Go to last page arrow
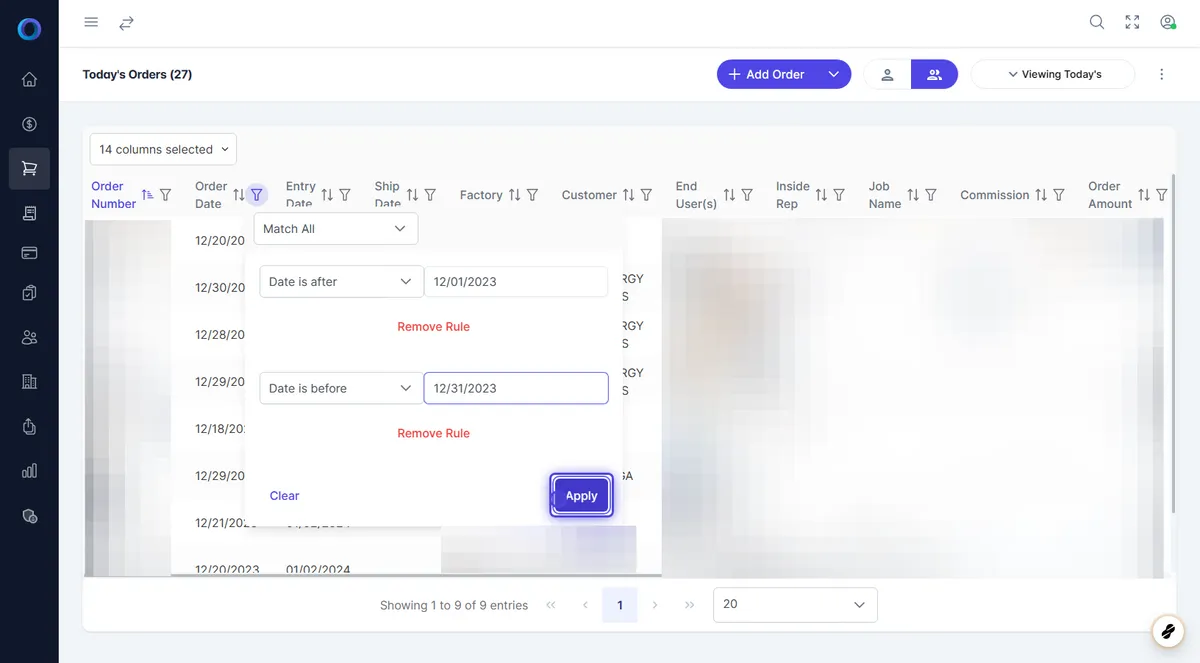The width and height of the screenshot is (1200, 663). [690, 605]
